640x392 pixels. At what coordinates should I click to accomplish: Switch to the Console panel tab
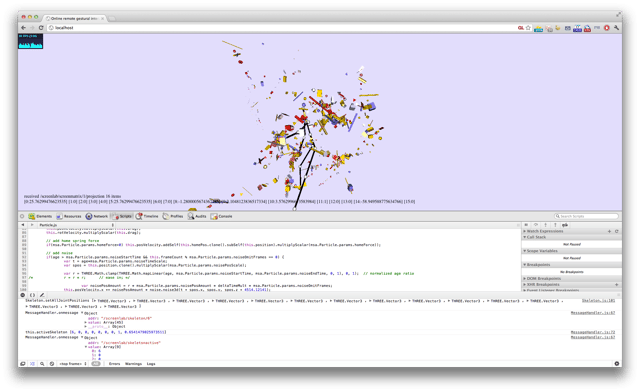221,216
